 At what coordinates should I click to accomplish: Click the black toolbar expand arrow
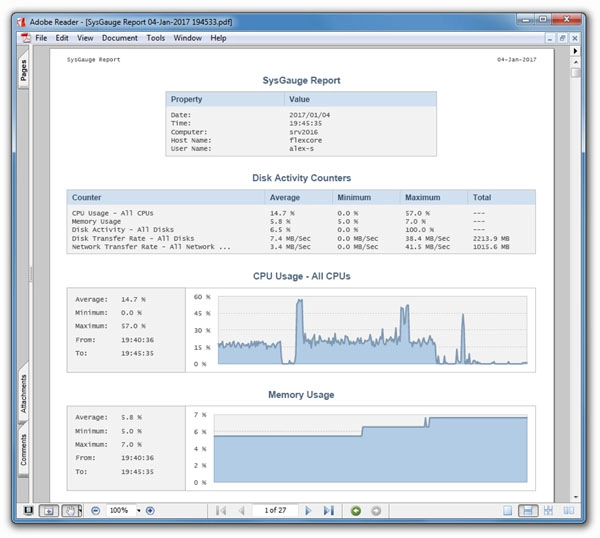tap(575, 51)
